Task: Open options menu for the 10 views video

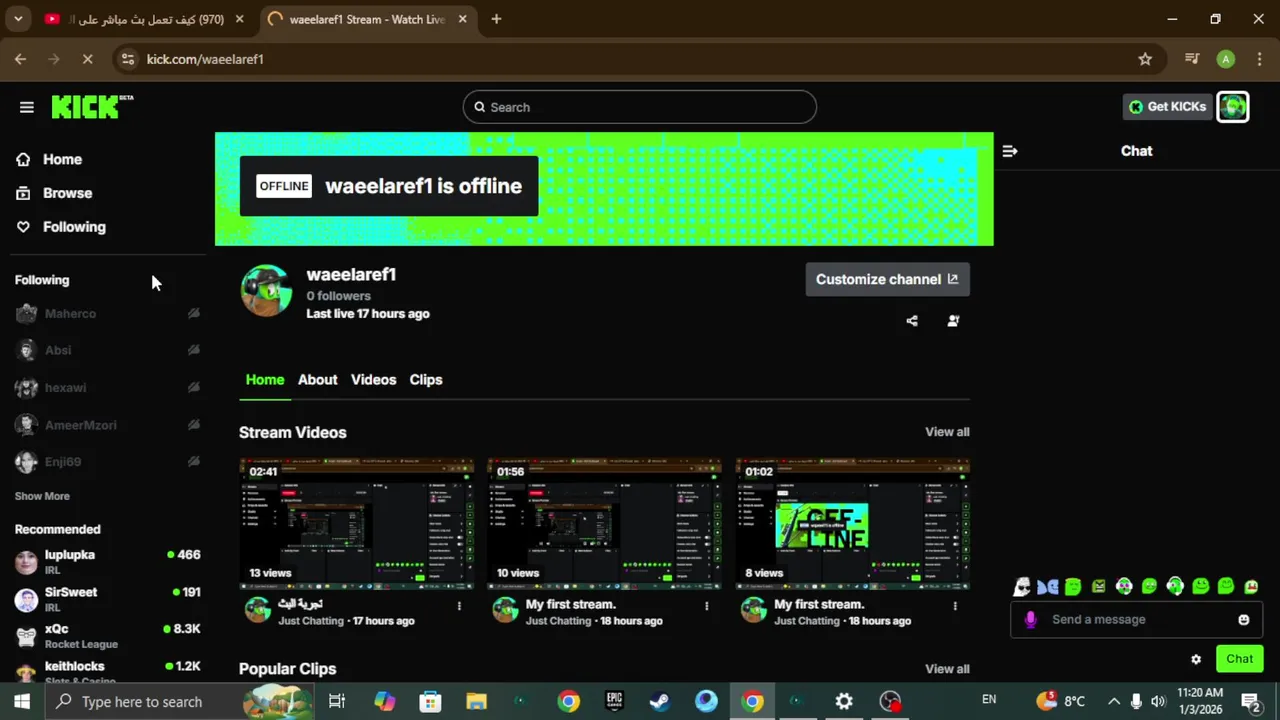Action: (707, 606)
